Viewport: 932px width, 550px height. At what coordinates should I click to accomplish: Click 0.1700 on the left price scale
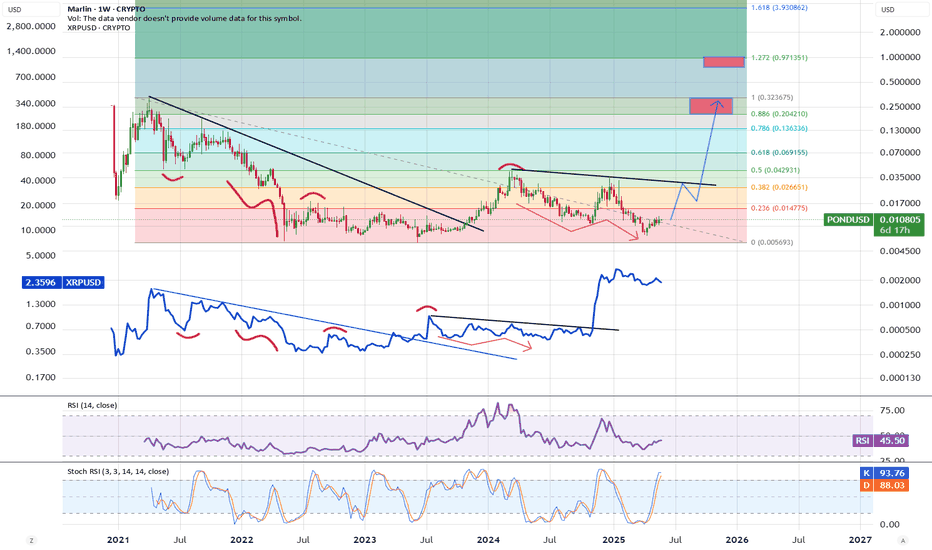click(x=40, y=378)
